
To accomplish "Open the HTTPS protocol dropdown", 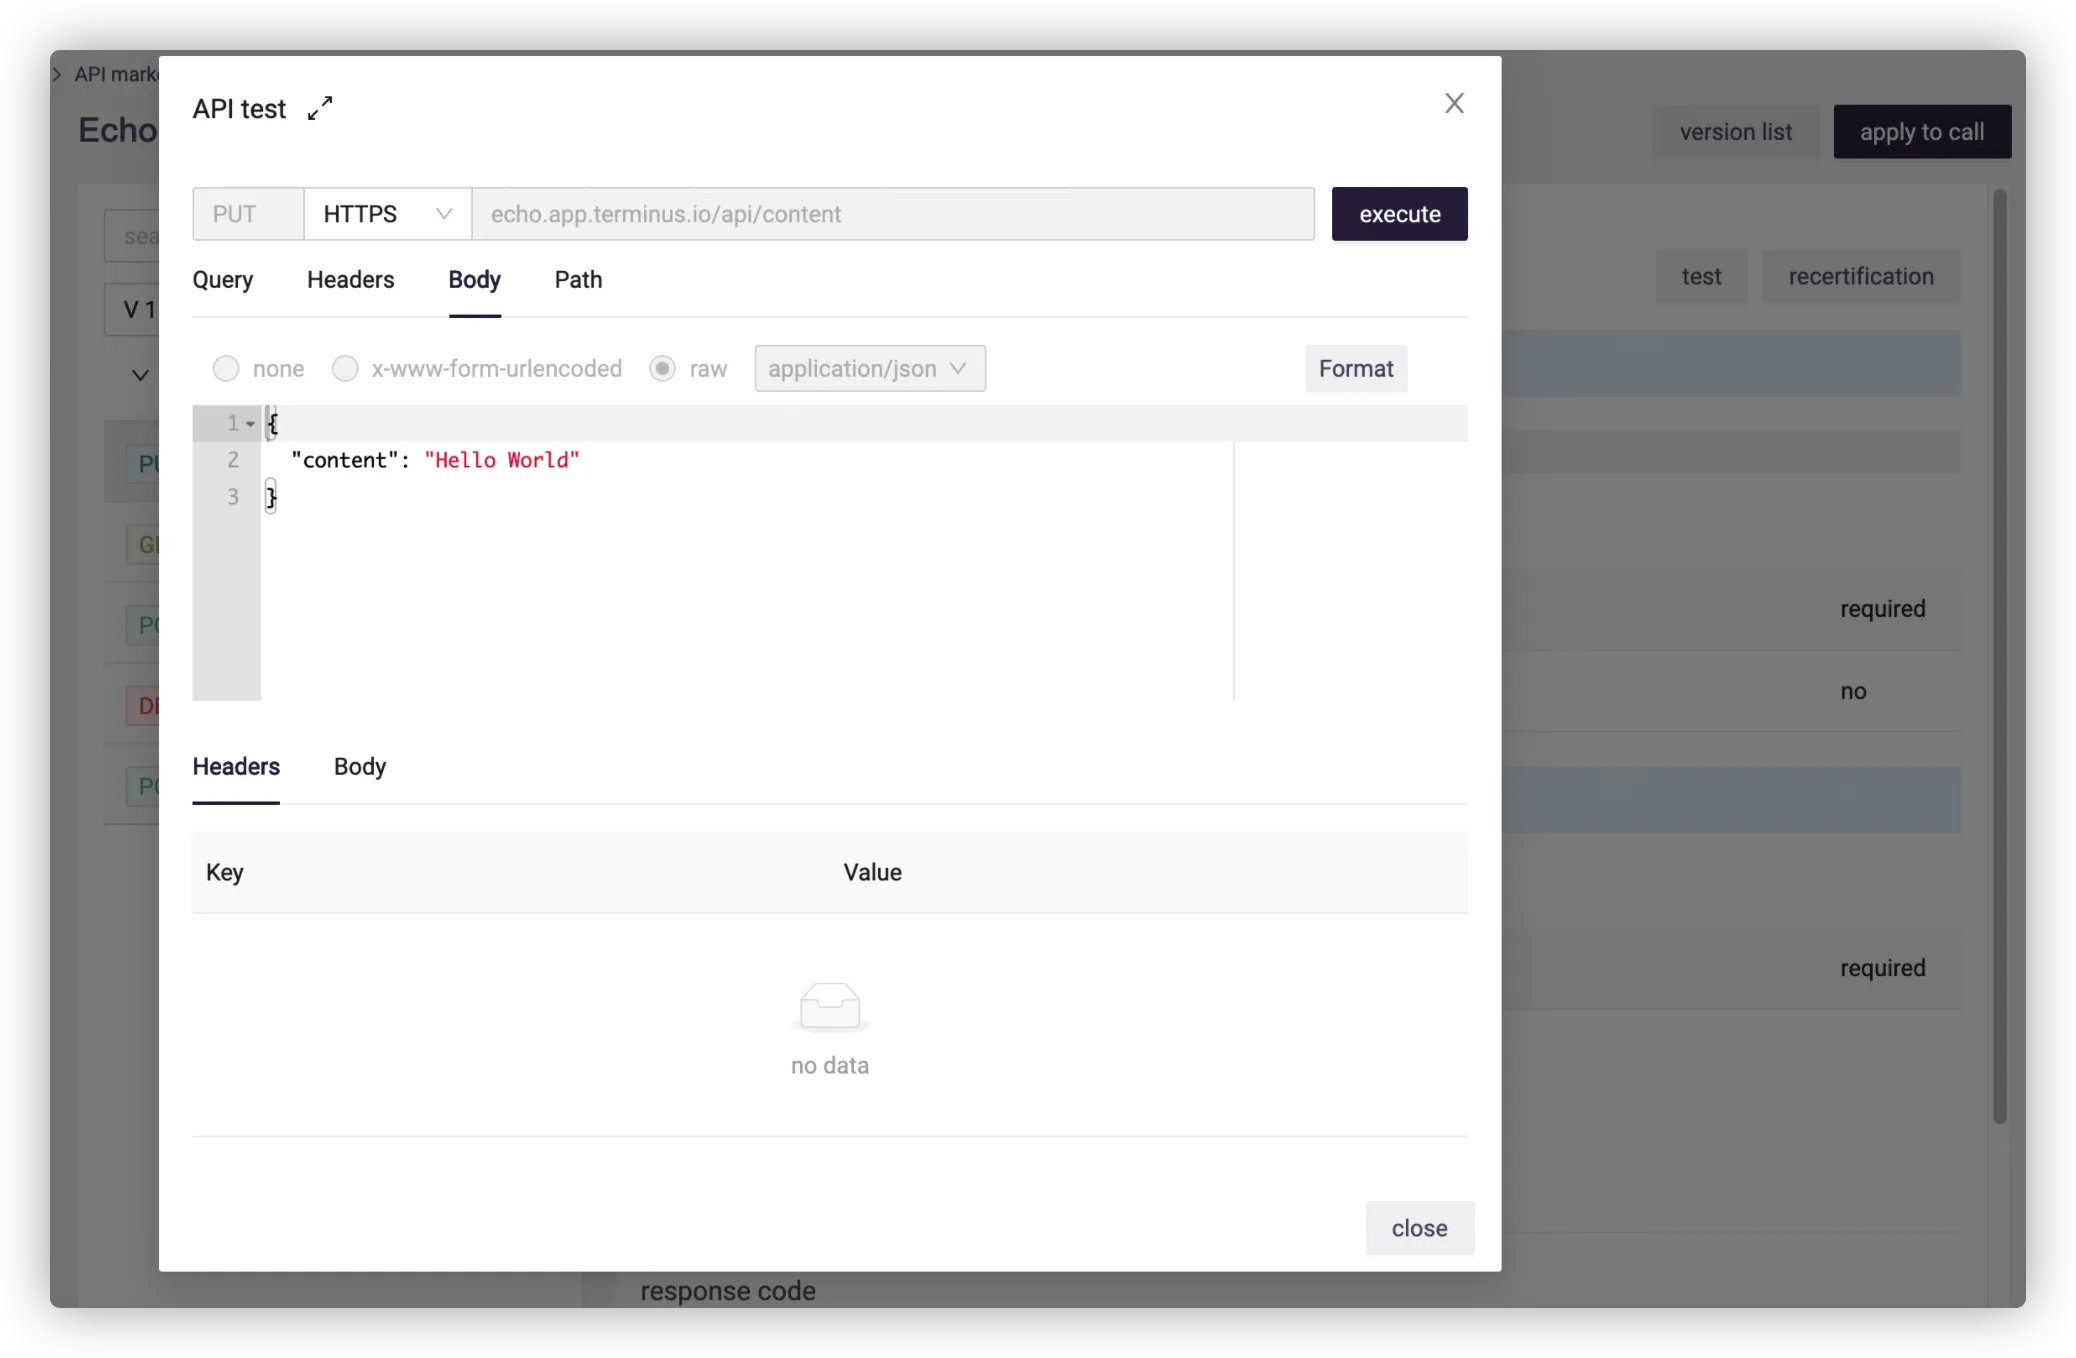I will [387, 214].
